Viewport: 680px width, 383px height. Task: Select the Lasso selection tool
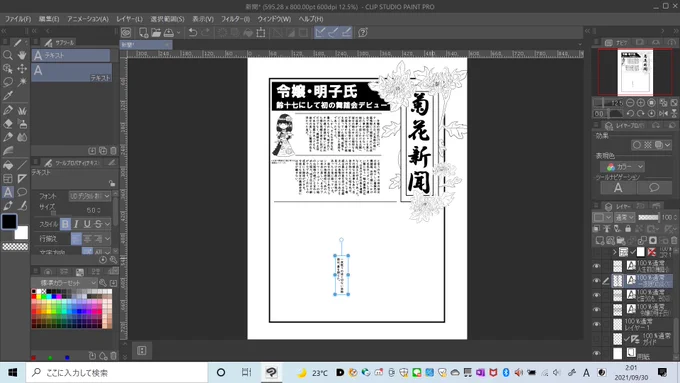(x=7, y=82)
